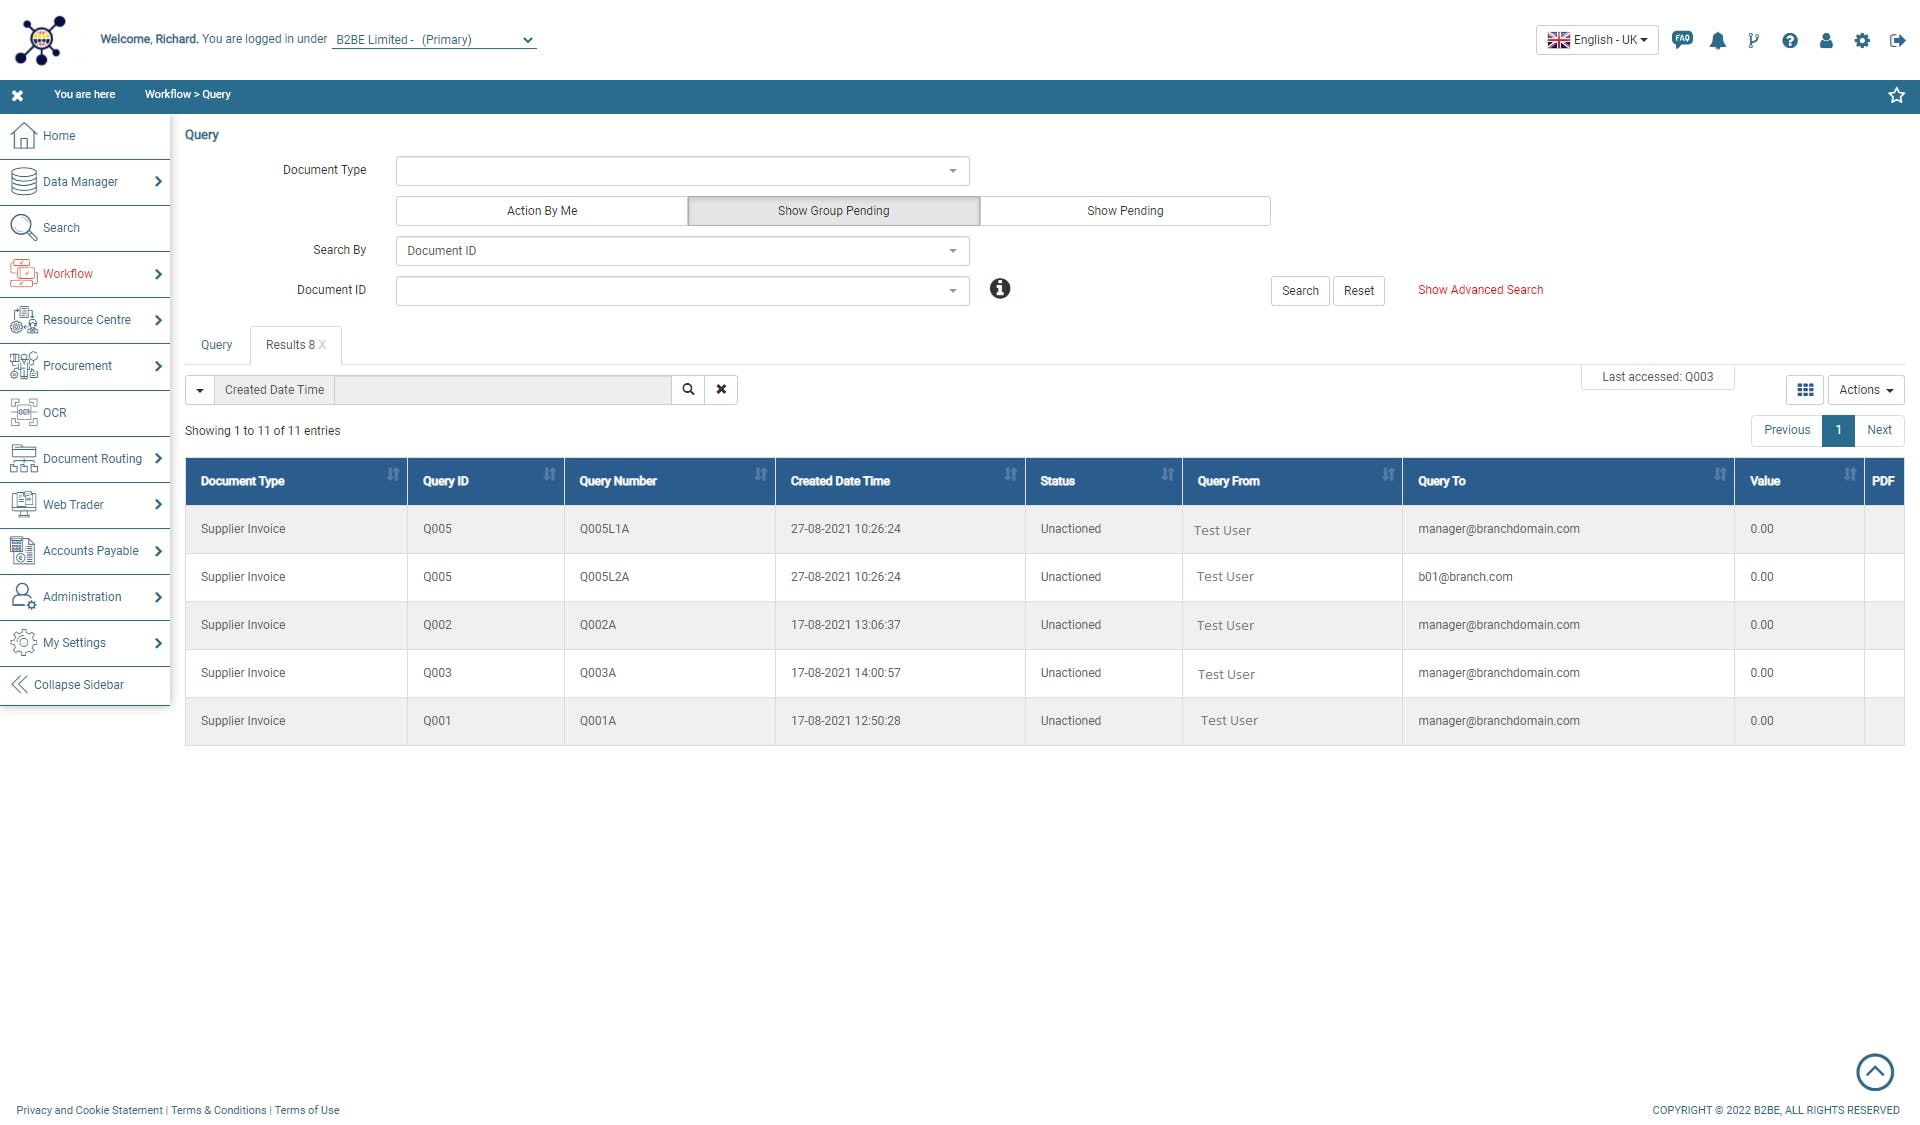Add page to favourites with star icon
Image resolution: width=1920 pixels, height=1125 pixels.
1896,95
